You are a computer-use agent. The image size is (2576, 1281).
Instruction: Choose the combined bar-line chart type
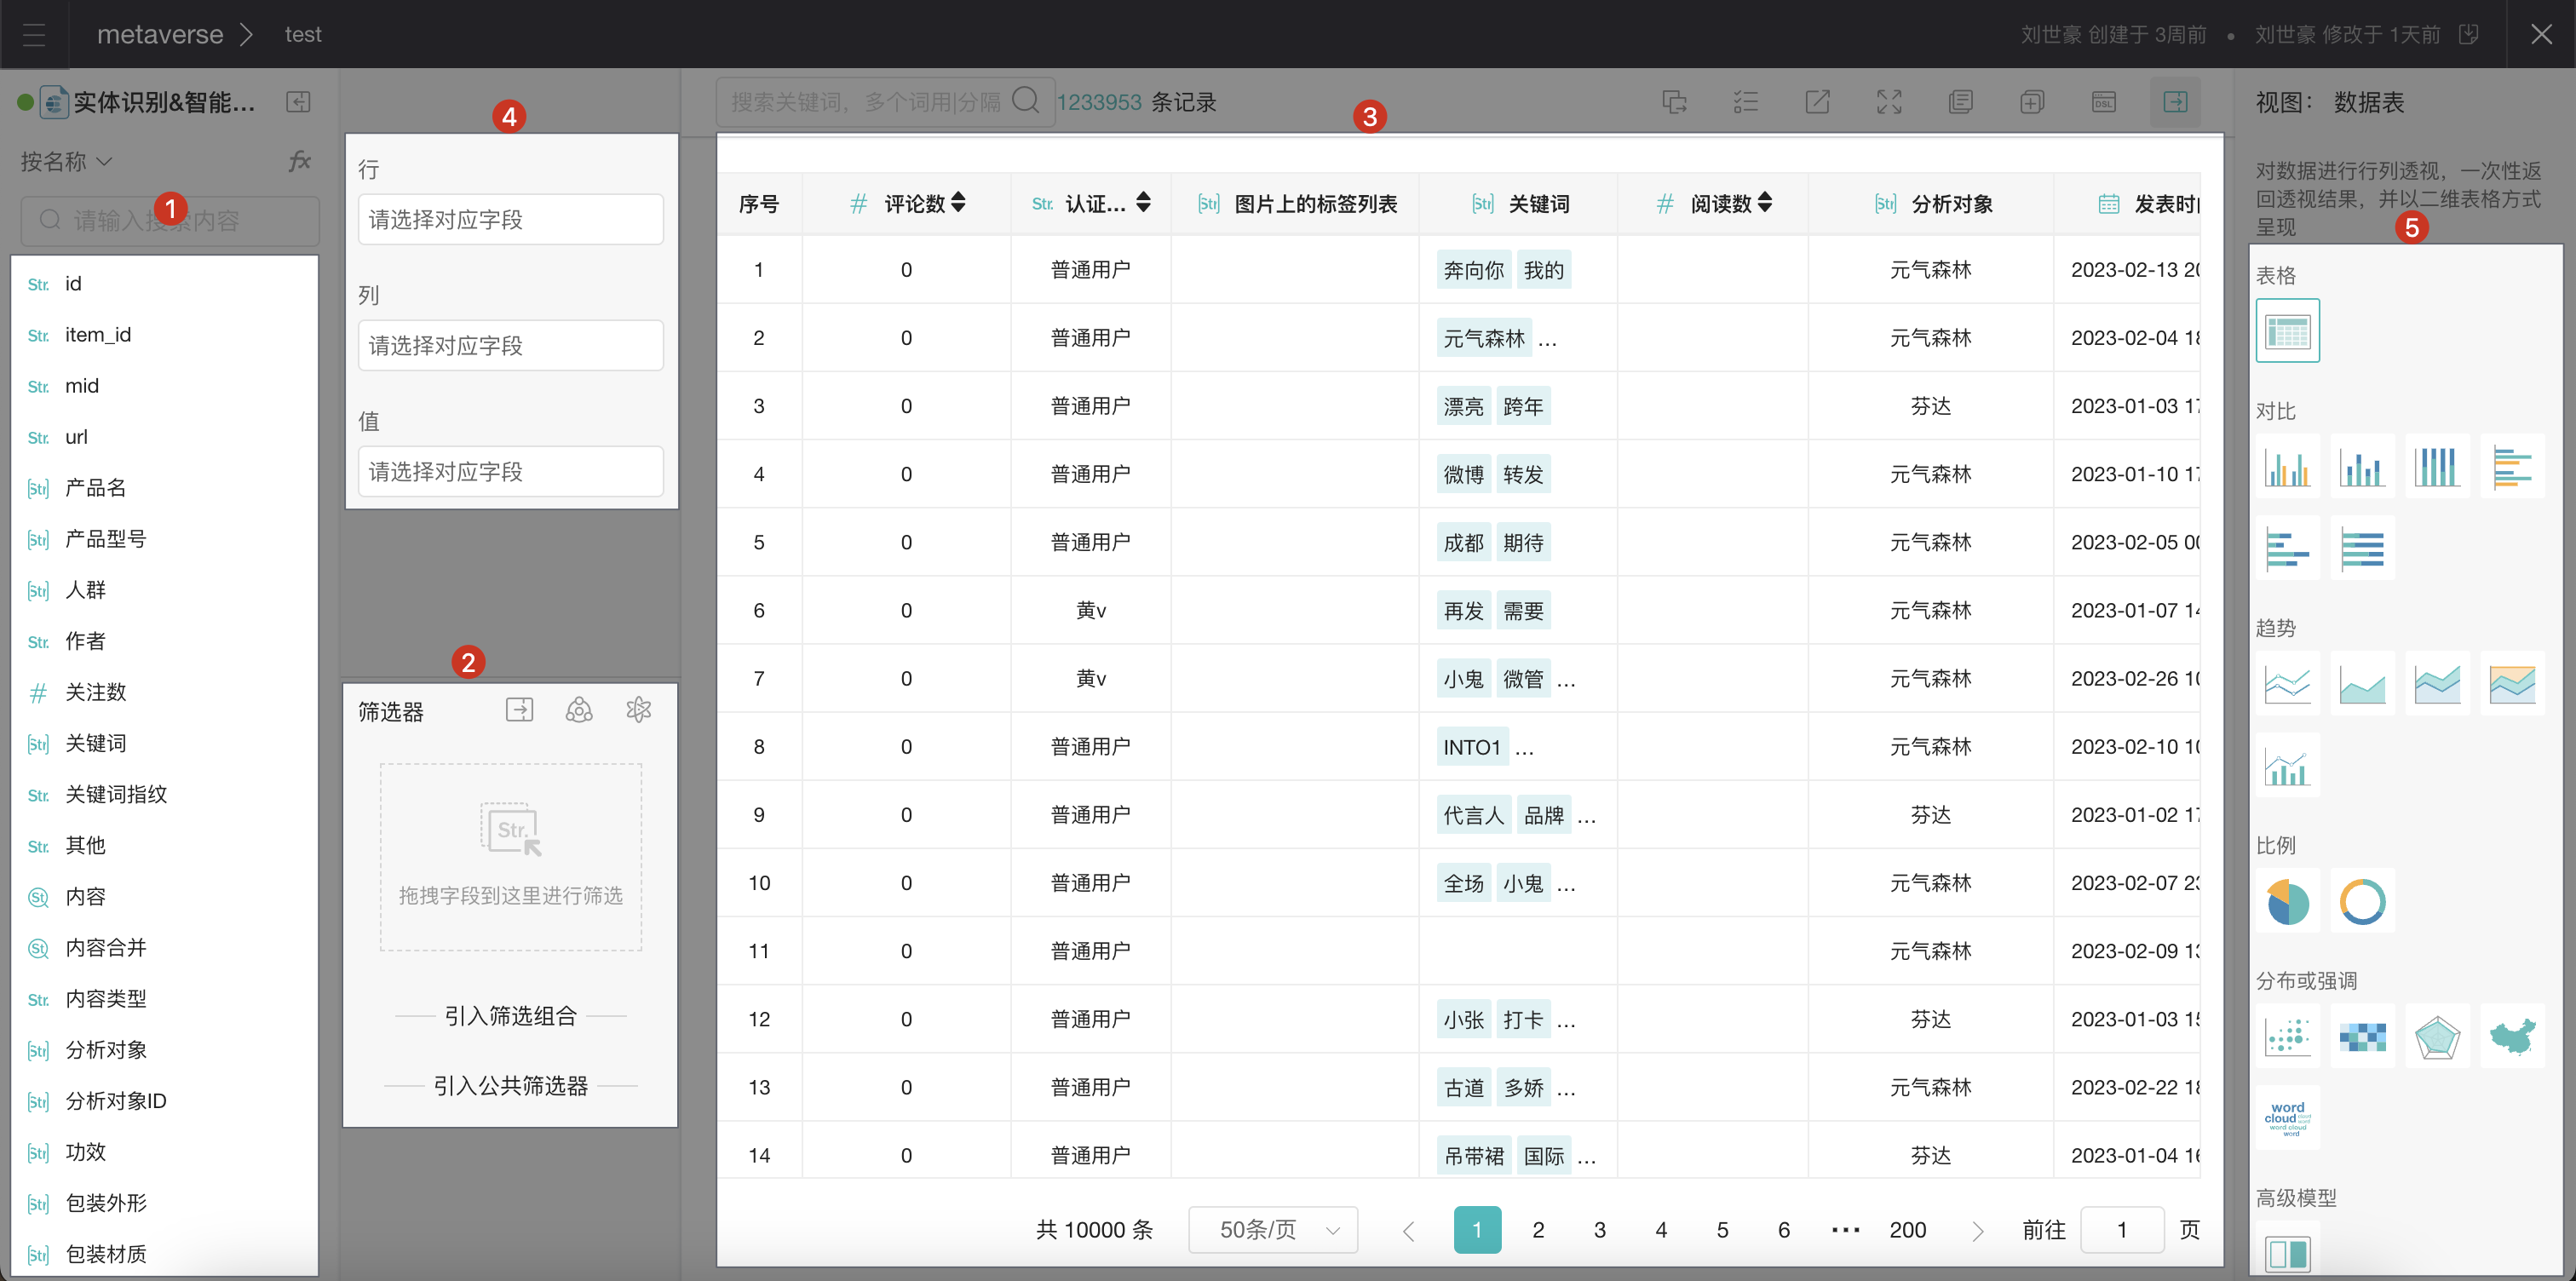2287,765
